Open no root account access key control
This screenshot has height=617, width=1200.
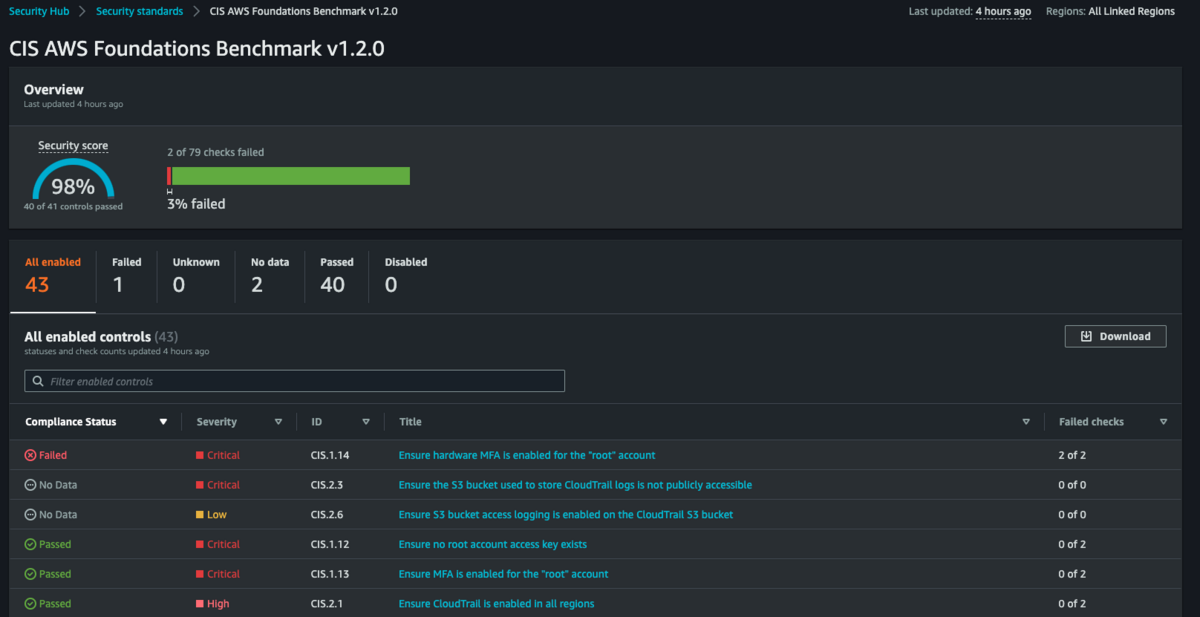493,545
